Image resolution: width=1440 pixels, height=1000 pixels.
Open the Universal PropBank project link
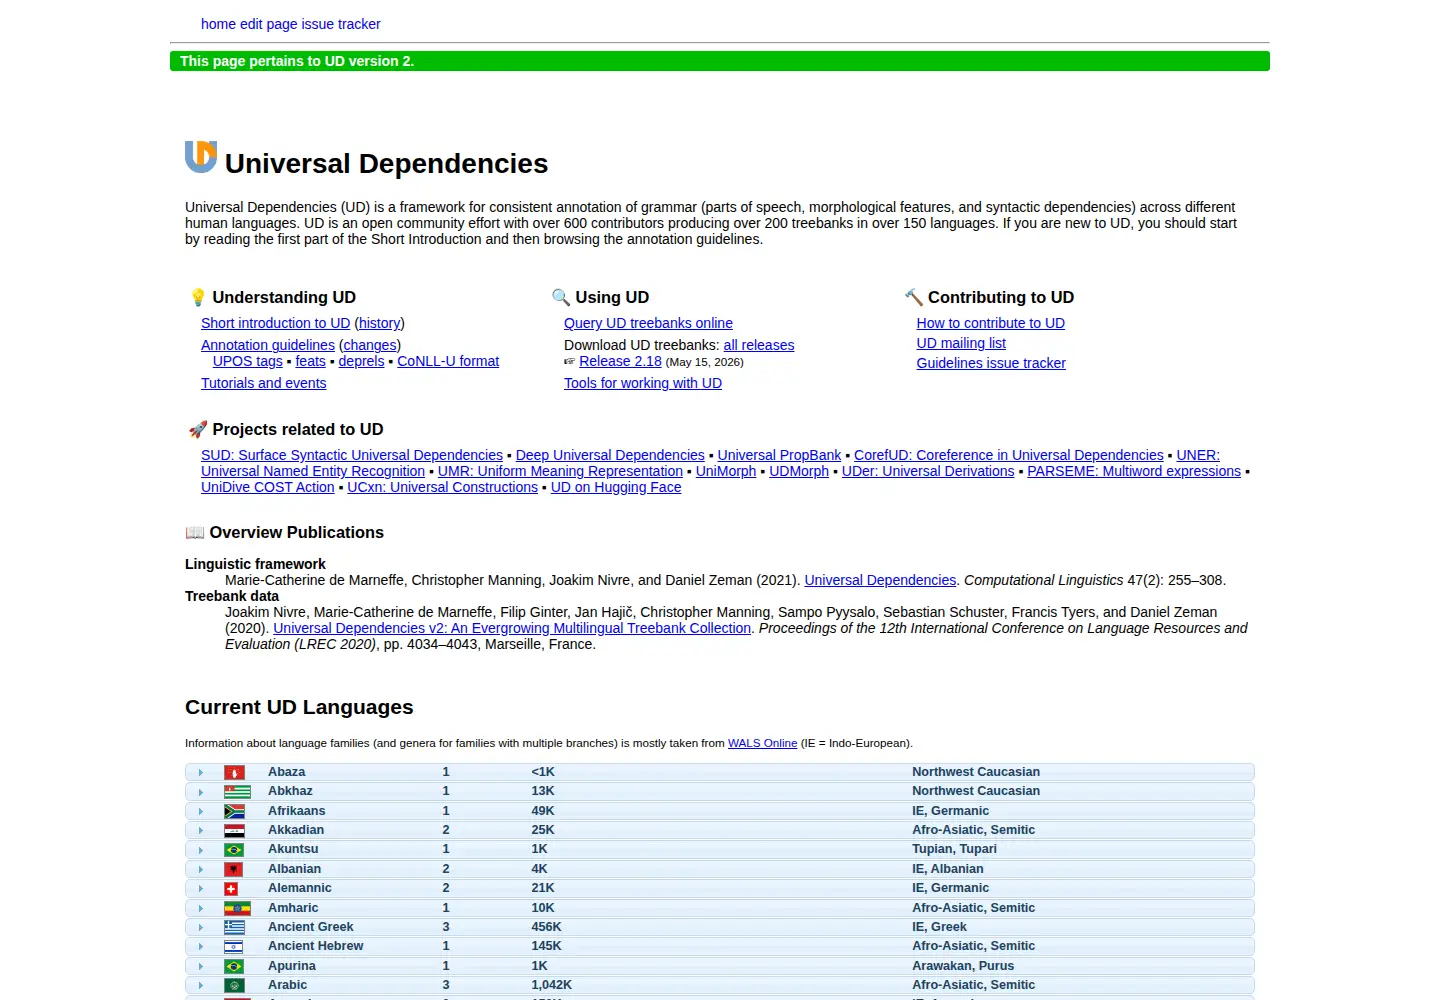(x=779, y=455)
